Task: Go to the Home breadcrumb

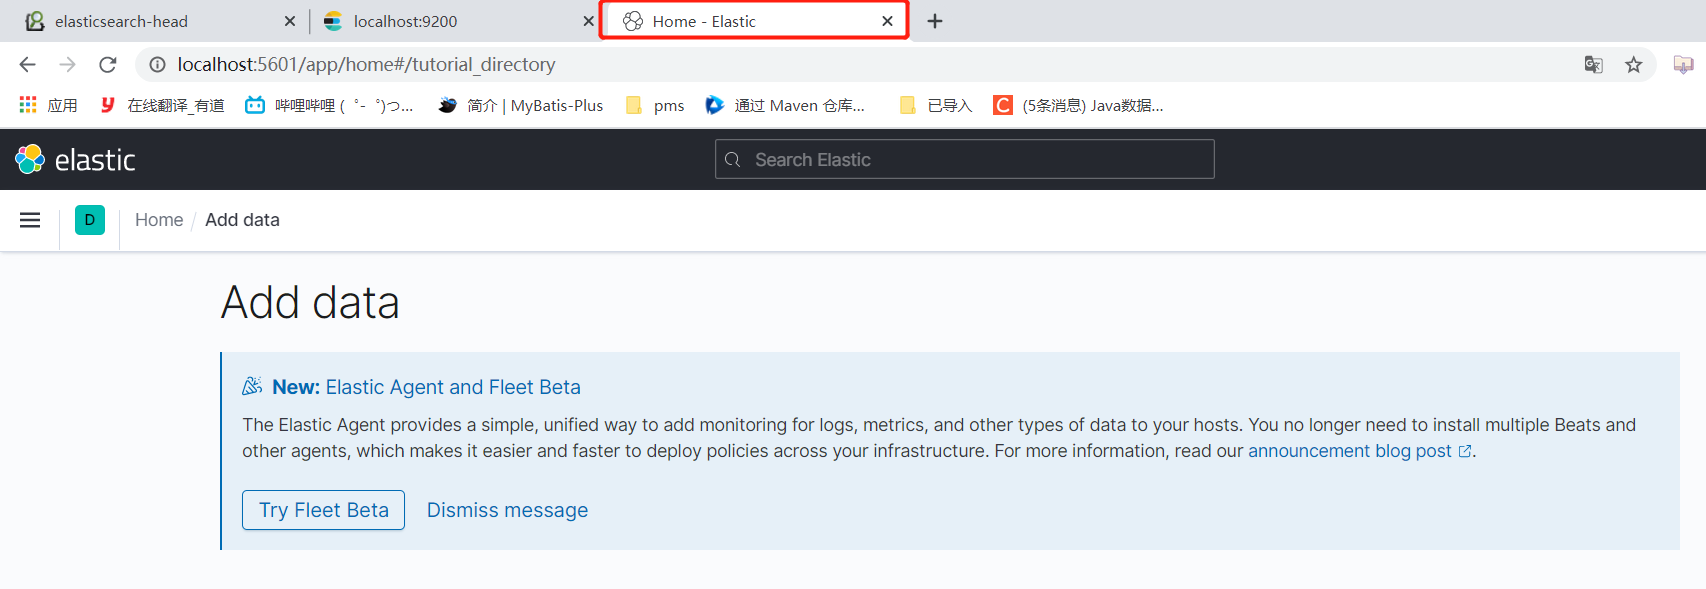Action: pos(159,220)
